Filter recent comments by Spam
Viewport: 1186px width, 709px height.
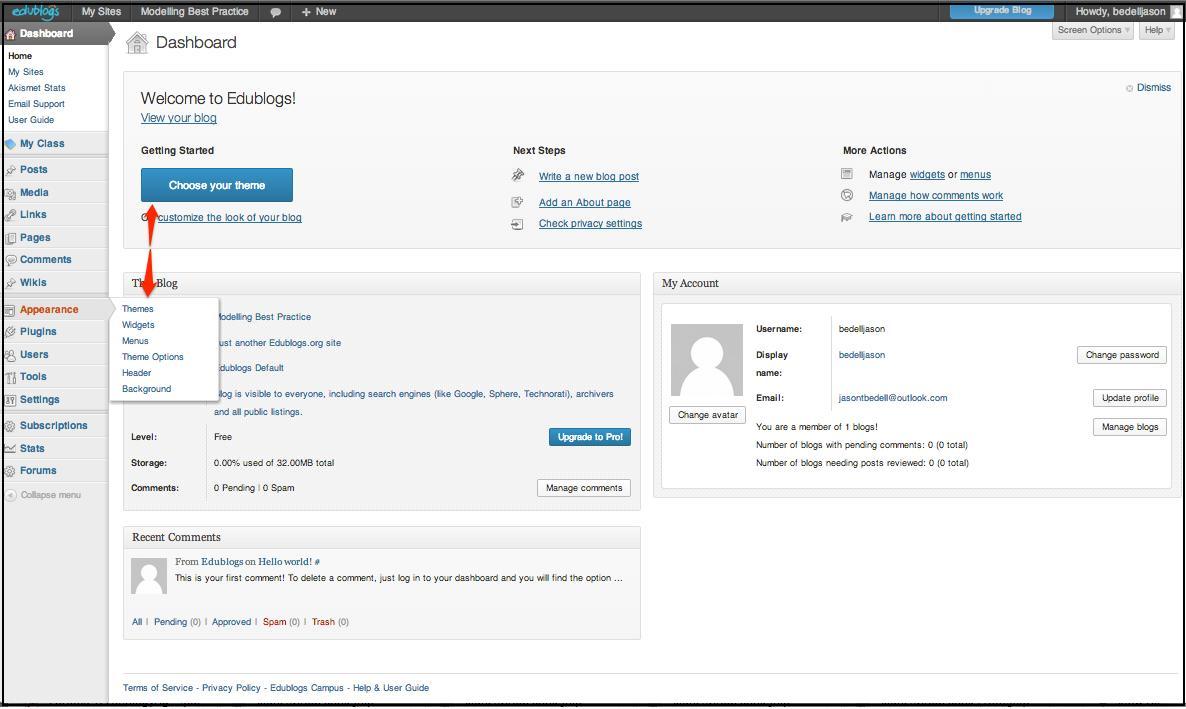pos(275,622)
